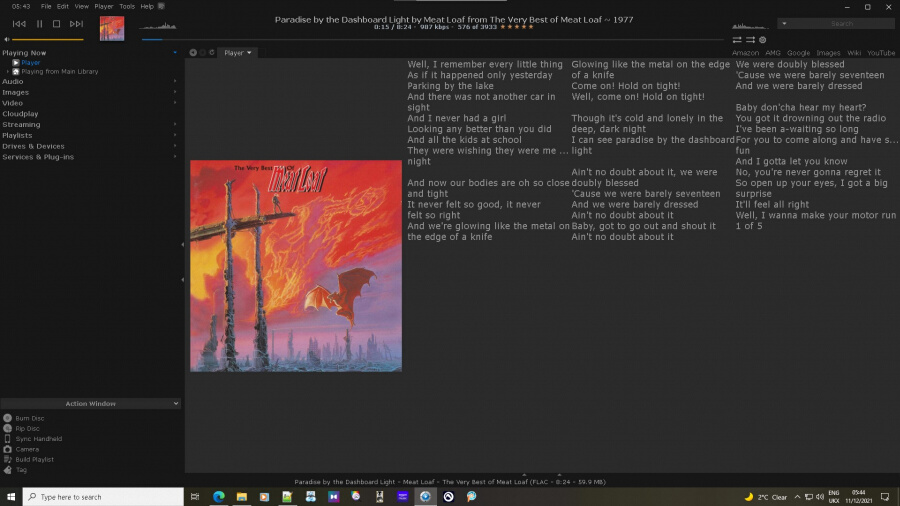Viewport: 900px width, 506px height.
Task: Set the five-star rating
Action: coord(517,27)
